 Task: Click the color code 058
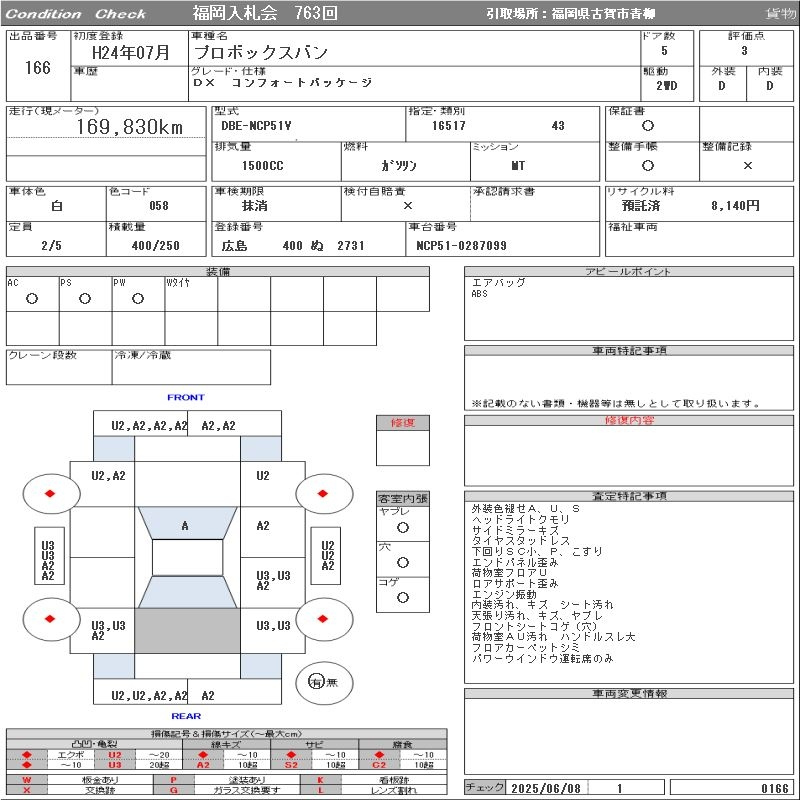pyautogui.click(x=159, y=206)
